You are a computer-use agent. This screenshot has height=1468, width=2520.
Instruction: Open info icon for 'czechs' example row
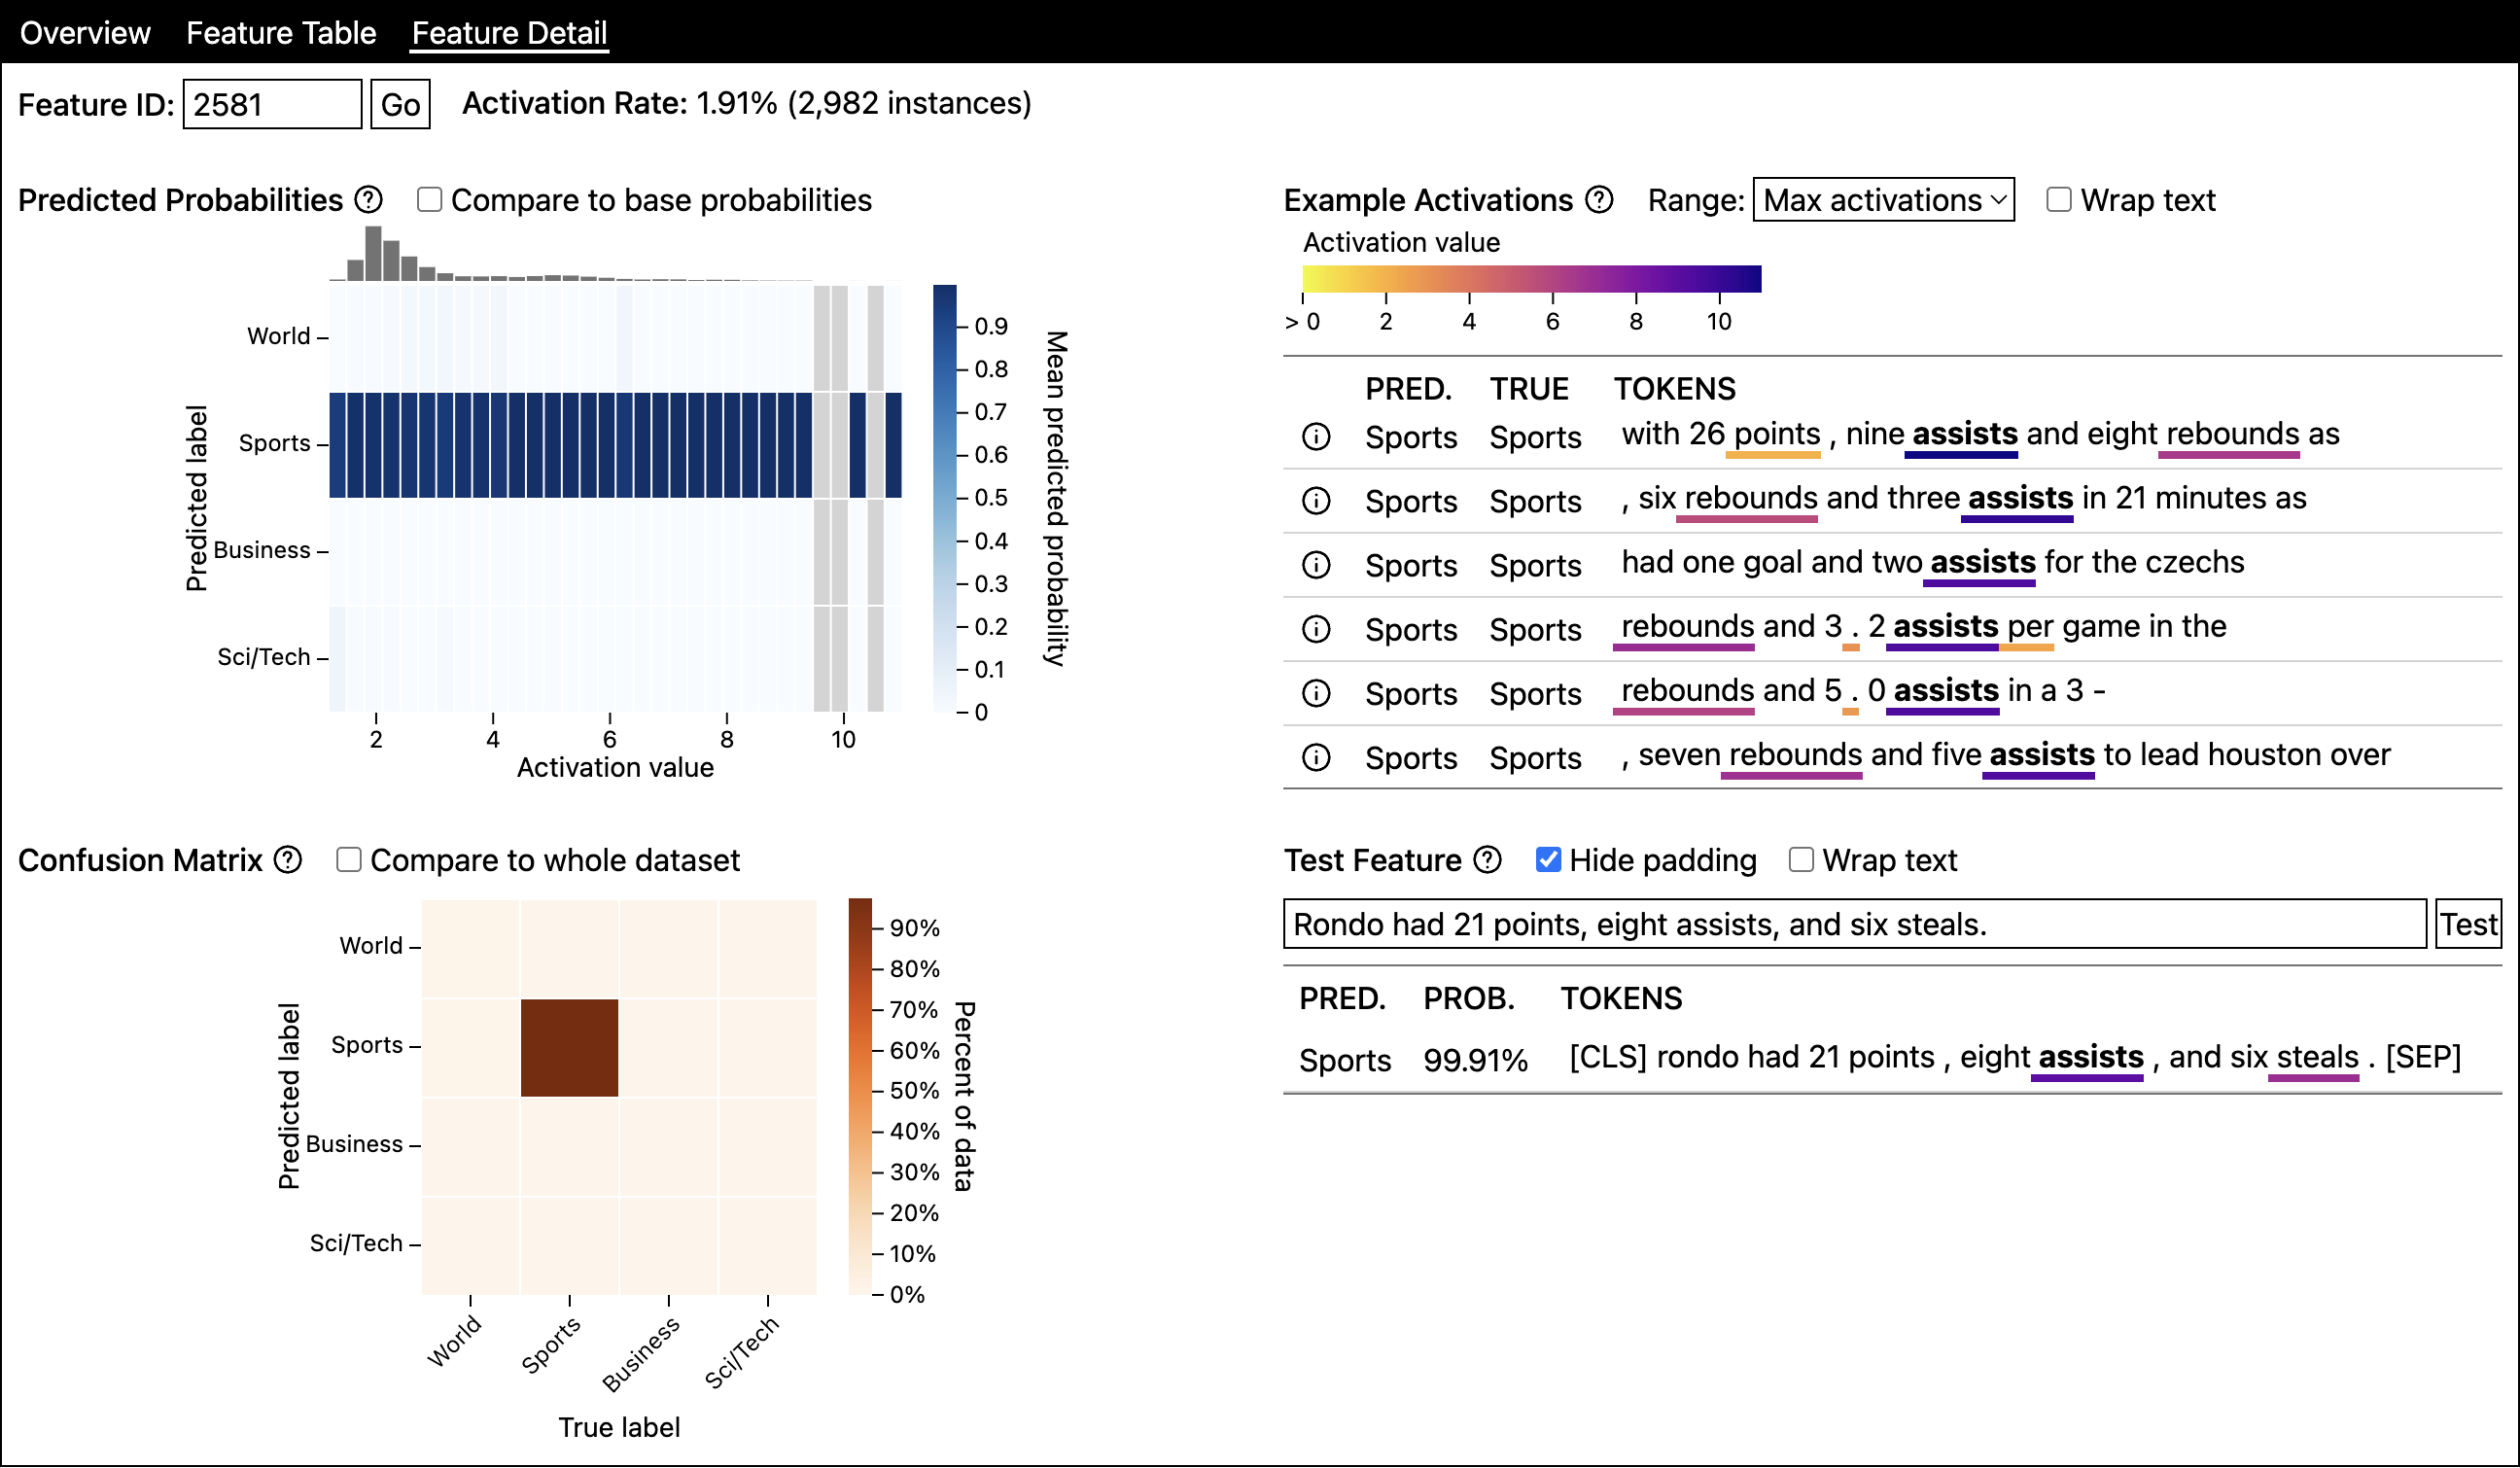pyautogui.click(x=1316, y=565)
